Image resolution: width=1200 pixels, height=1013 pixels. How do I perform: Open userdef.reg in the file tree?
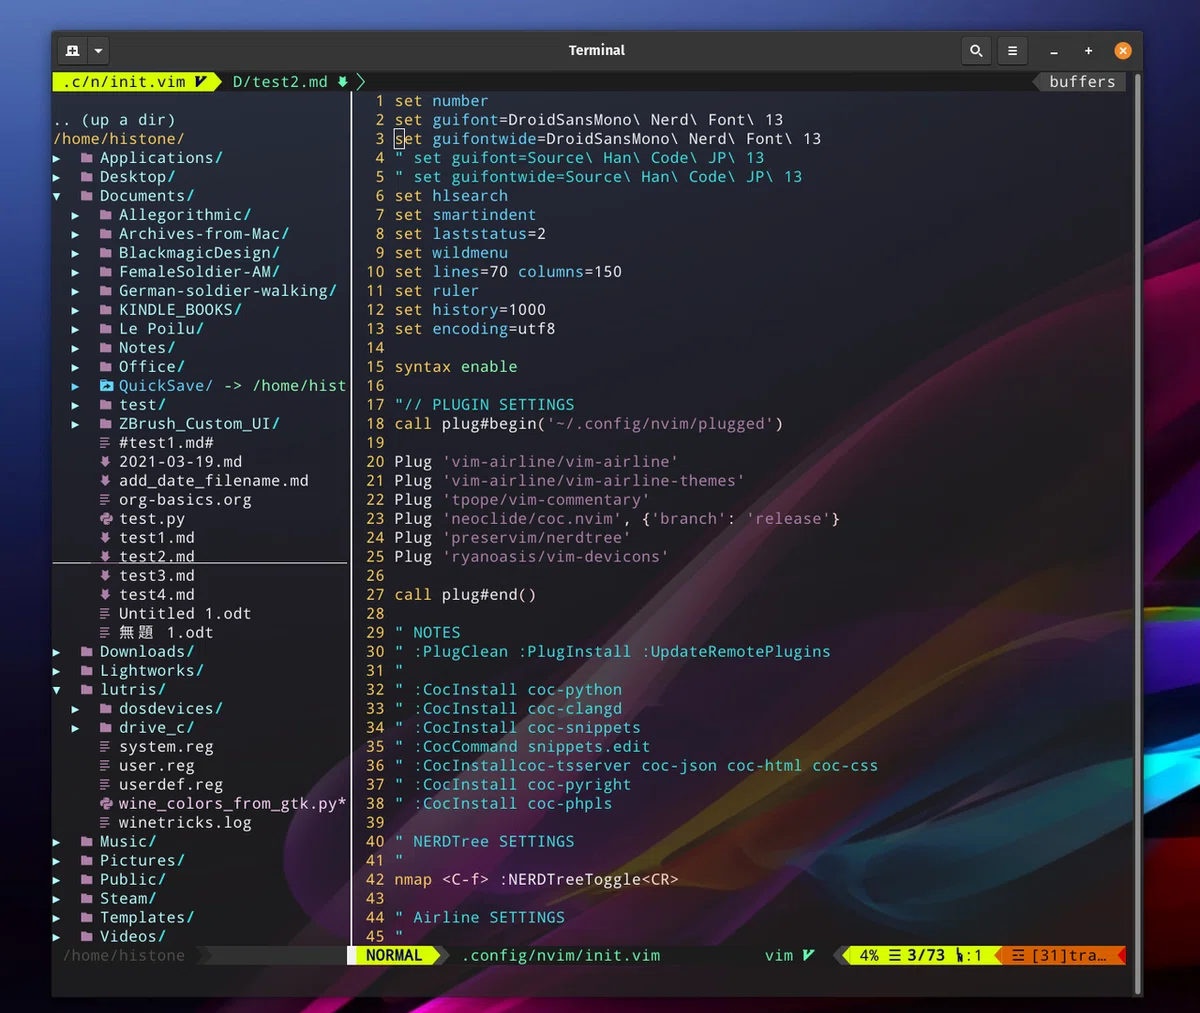[171, 785]
